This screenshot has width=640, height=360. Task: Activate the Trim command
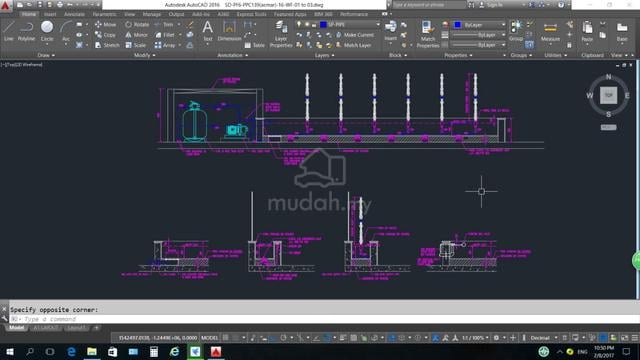coord(164,24)
